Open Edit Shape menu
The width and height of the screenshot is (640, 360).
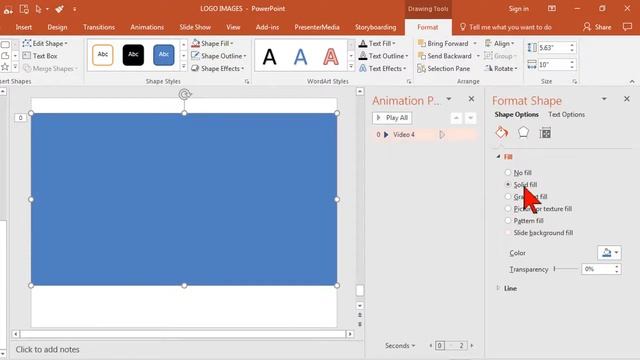(x=45, y=43)
